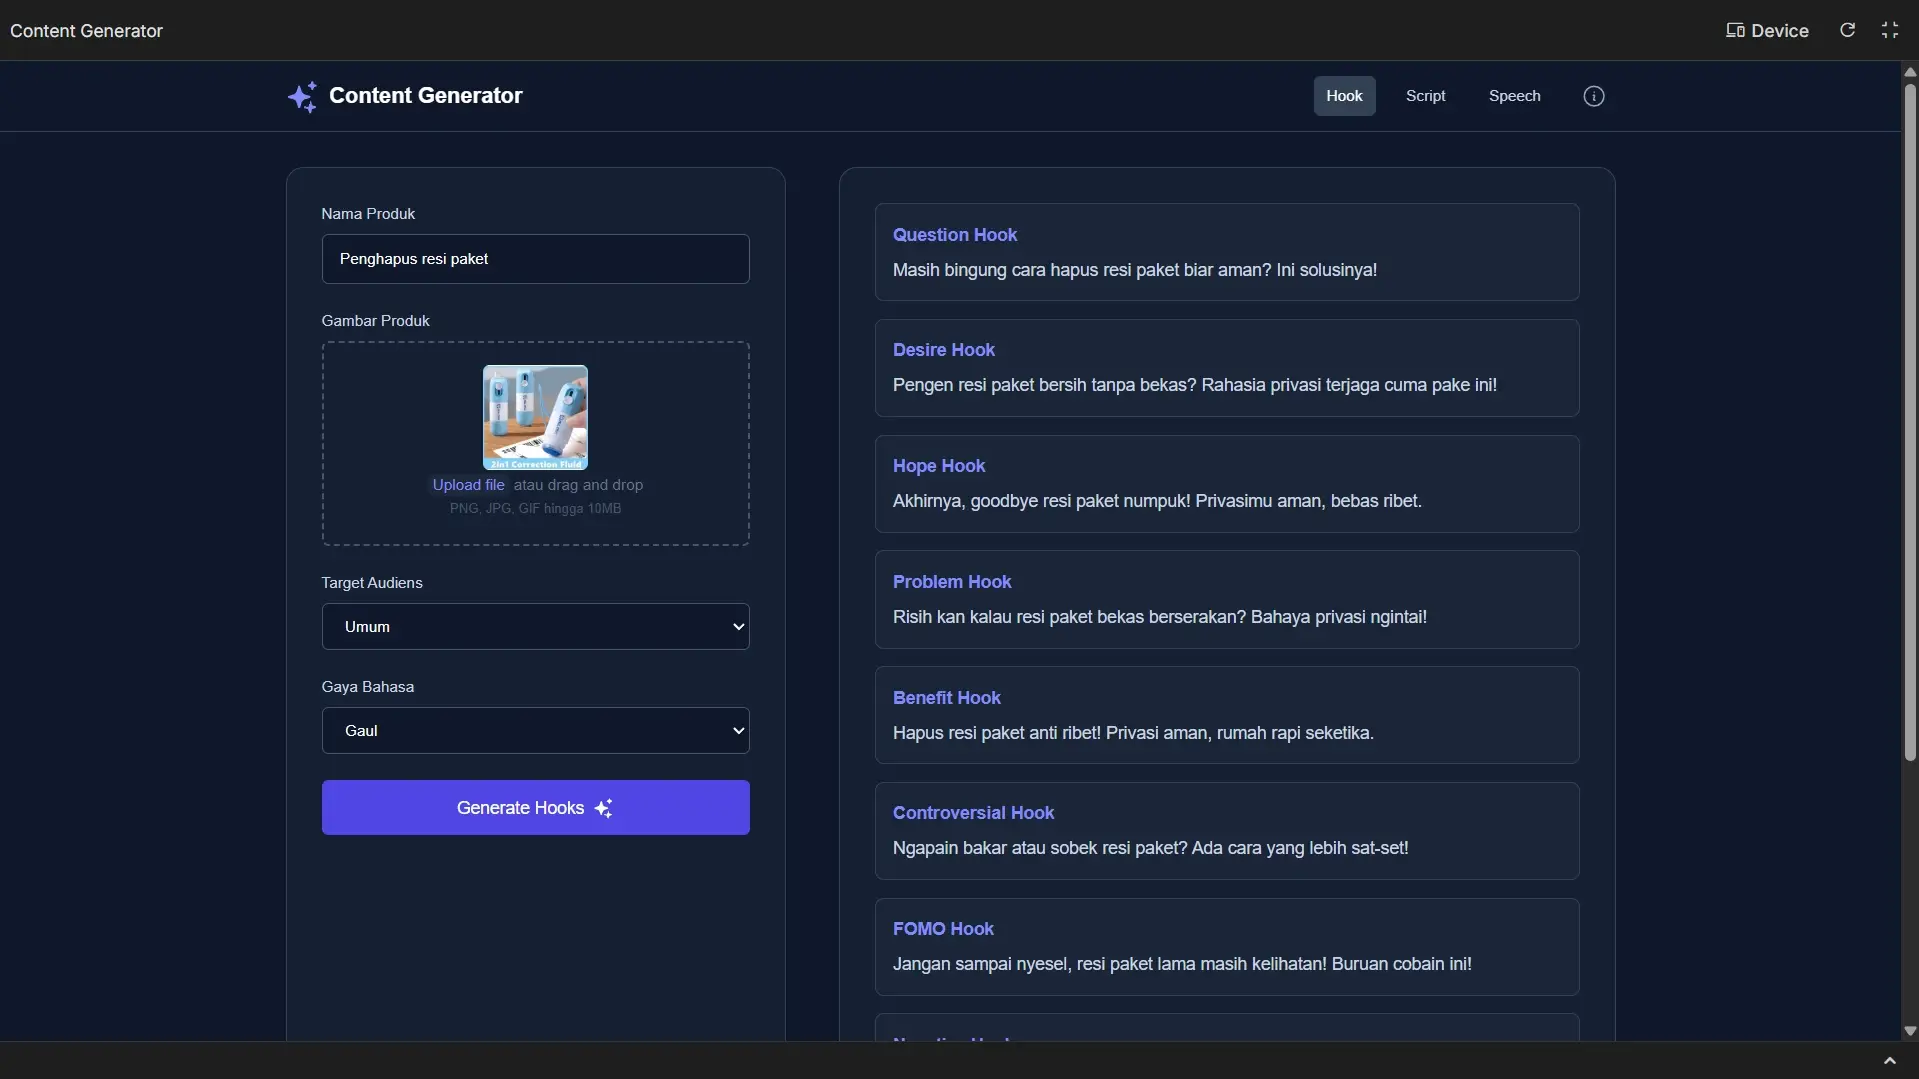Click the scrollbar down arrow
The height and width of the screenshot is (1079, 1919).
click(x=1910, y=1030)
